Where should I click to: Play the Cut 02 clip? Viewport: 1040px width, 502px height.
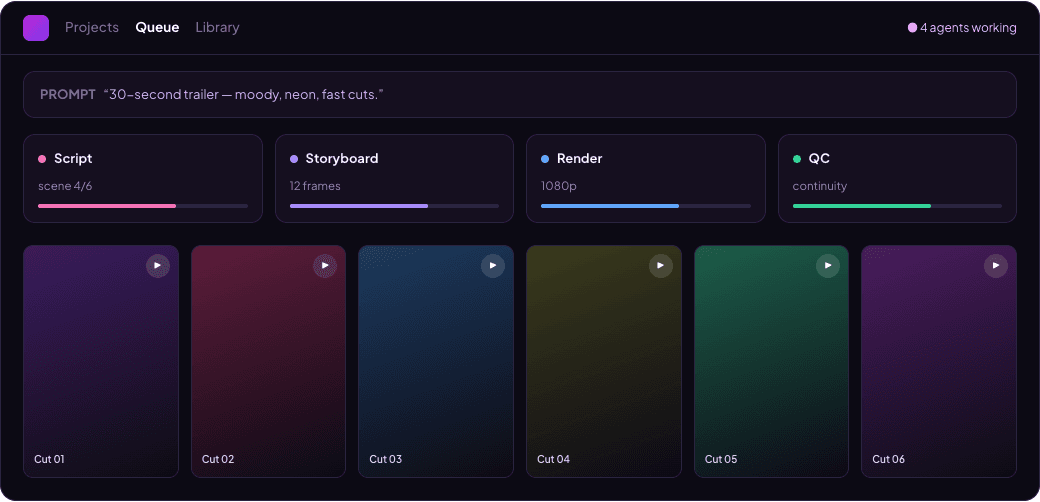(x=325, y=266)
